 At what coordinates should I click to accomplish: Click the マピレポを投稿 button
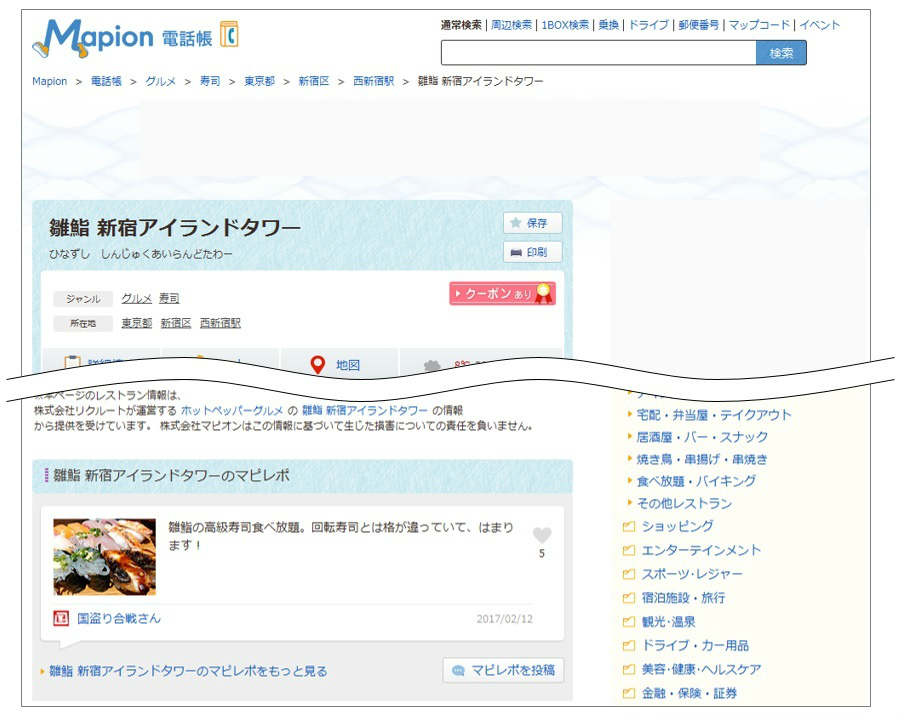[503, 670]
